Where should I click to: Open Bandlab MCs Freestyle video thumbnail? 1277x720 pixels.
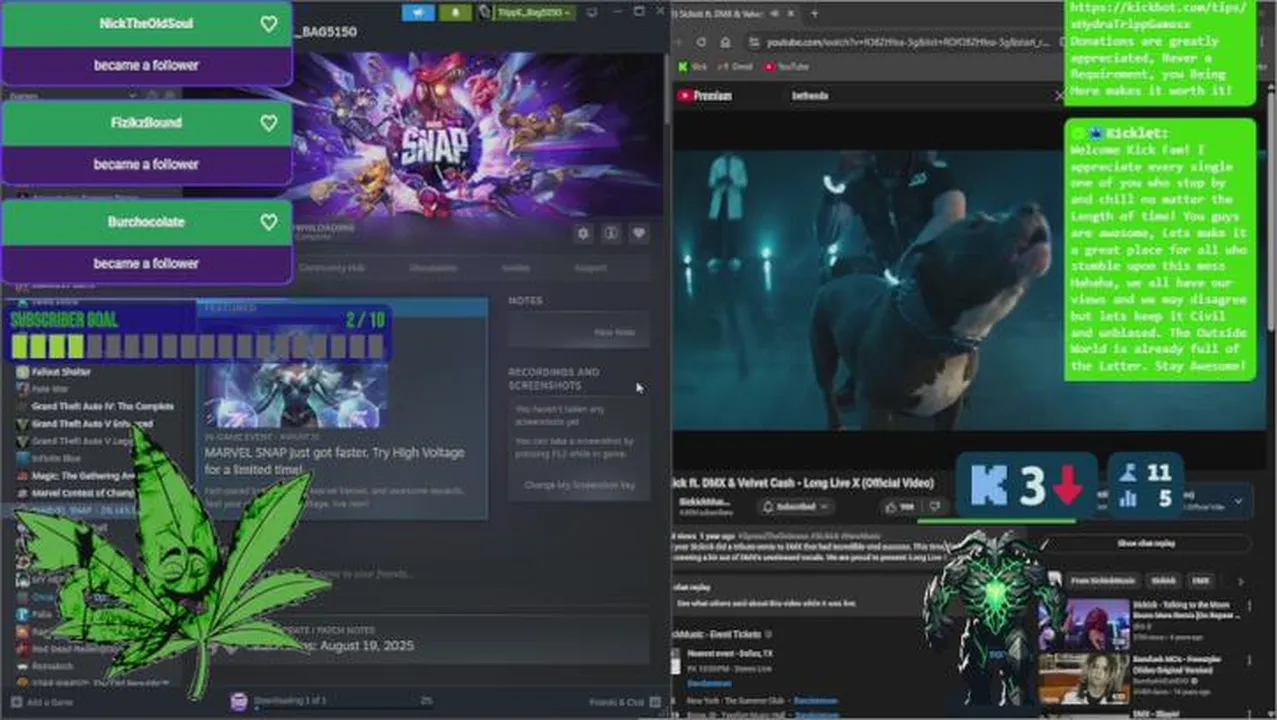(1085, 679)
